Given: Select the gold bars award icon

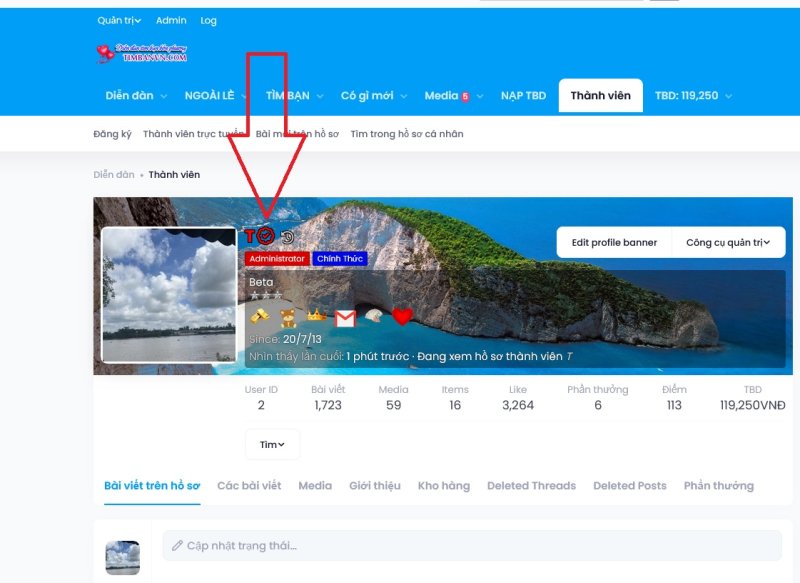Looking at the screenshot, I should (261, 315).
